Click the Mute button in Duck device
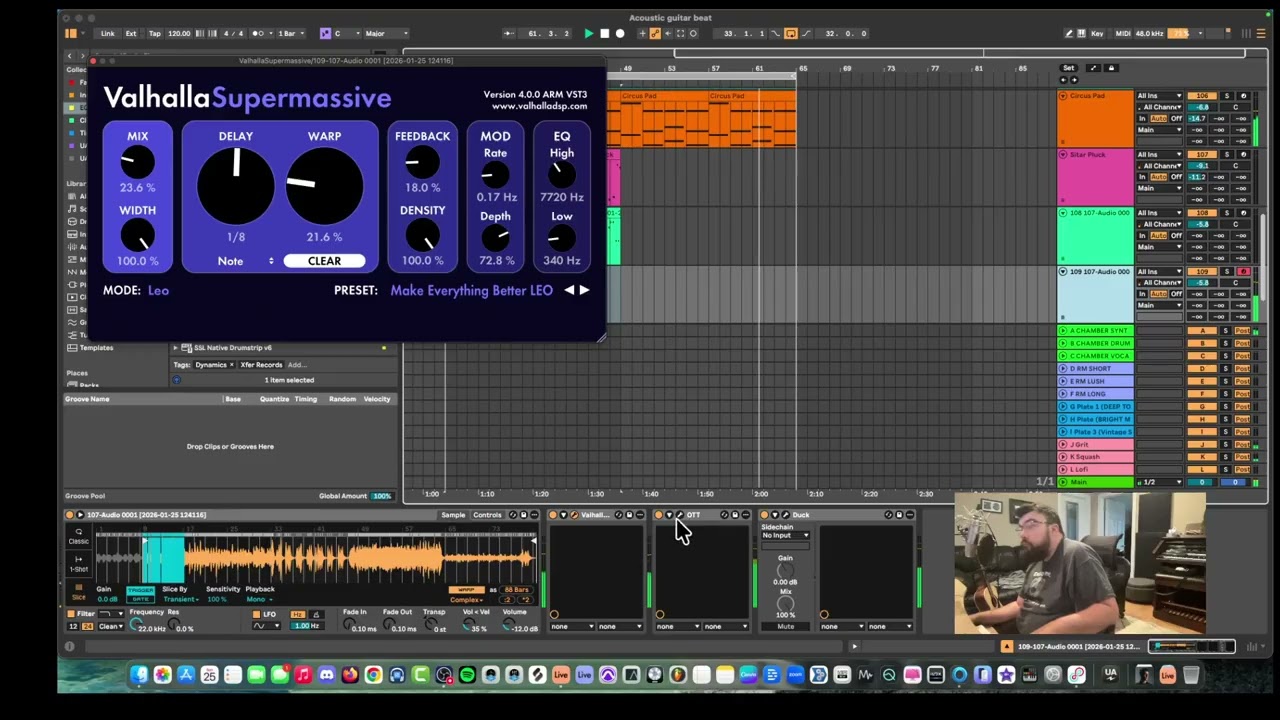This screenshot has width=1280, height=720. 785,626
